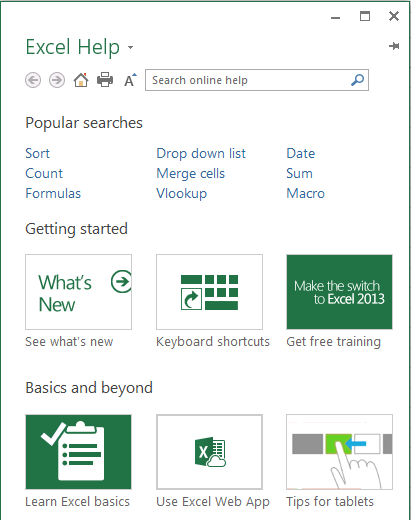
Task: Close the Excel Help window
Action: tap(394, 16)
